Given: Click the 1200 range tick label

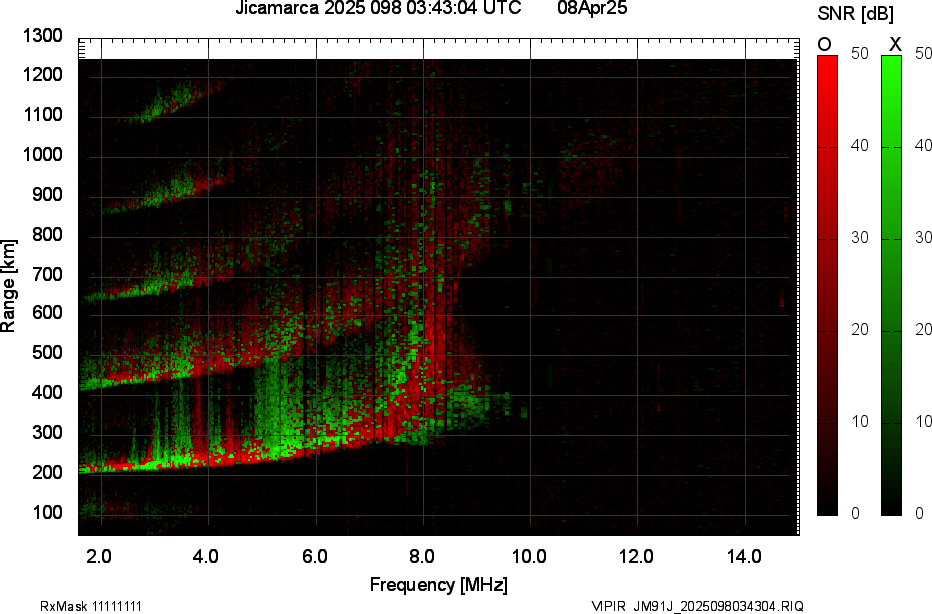Looking at the screenshot, I should click(43, 75).
